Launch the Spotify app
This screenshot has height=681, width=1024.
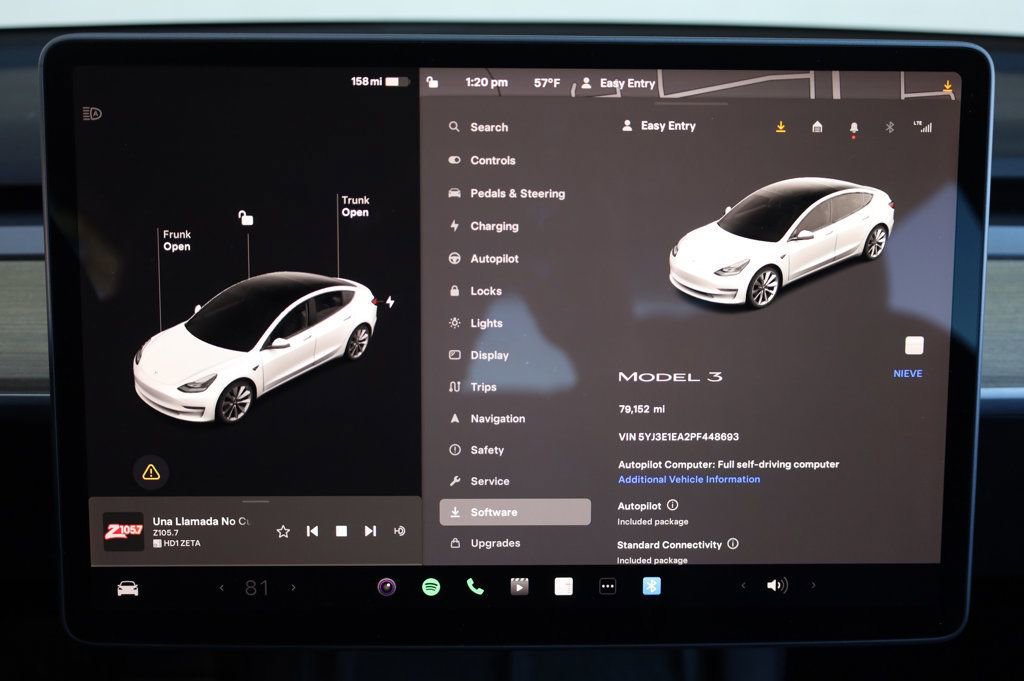click(431, 587)
